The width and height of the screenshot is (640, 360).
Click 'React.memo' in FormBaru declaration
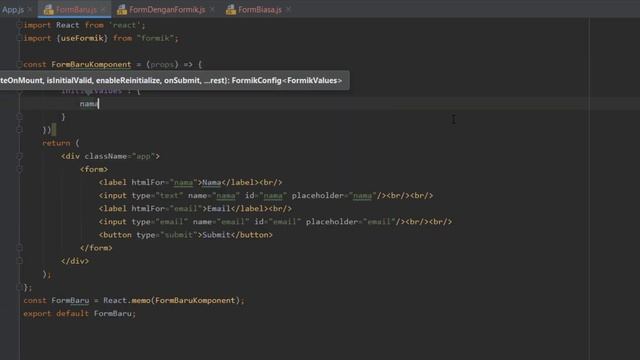(x=127, y=300)
